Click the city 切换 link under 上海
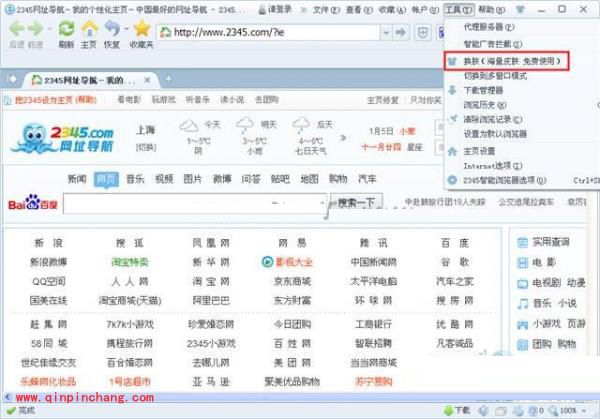Image resolution: width=600 pixels, height=419 pixels. tap(146, 147)
